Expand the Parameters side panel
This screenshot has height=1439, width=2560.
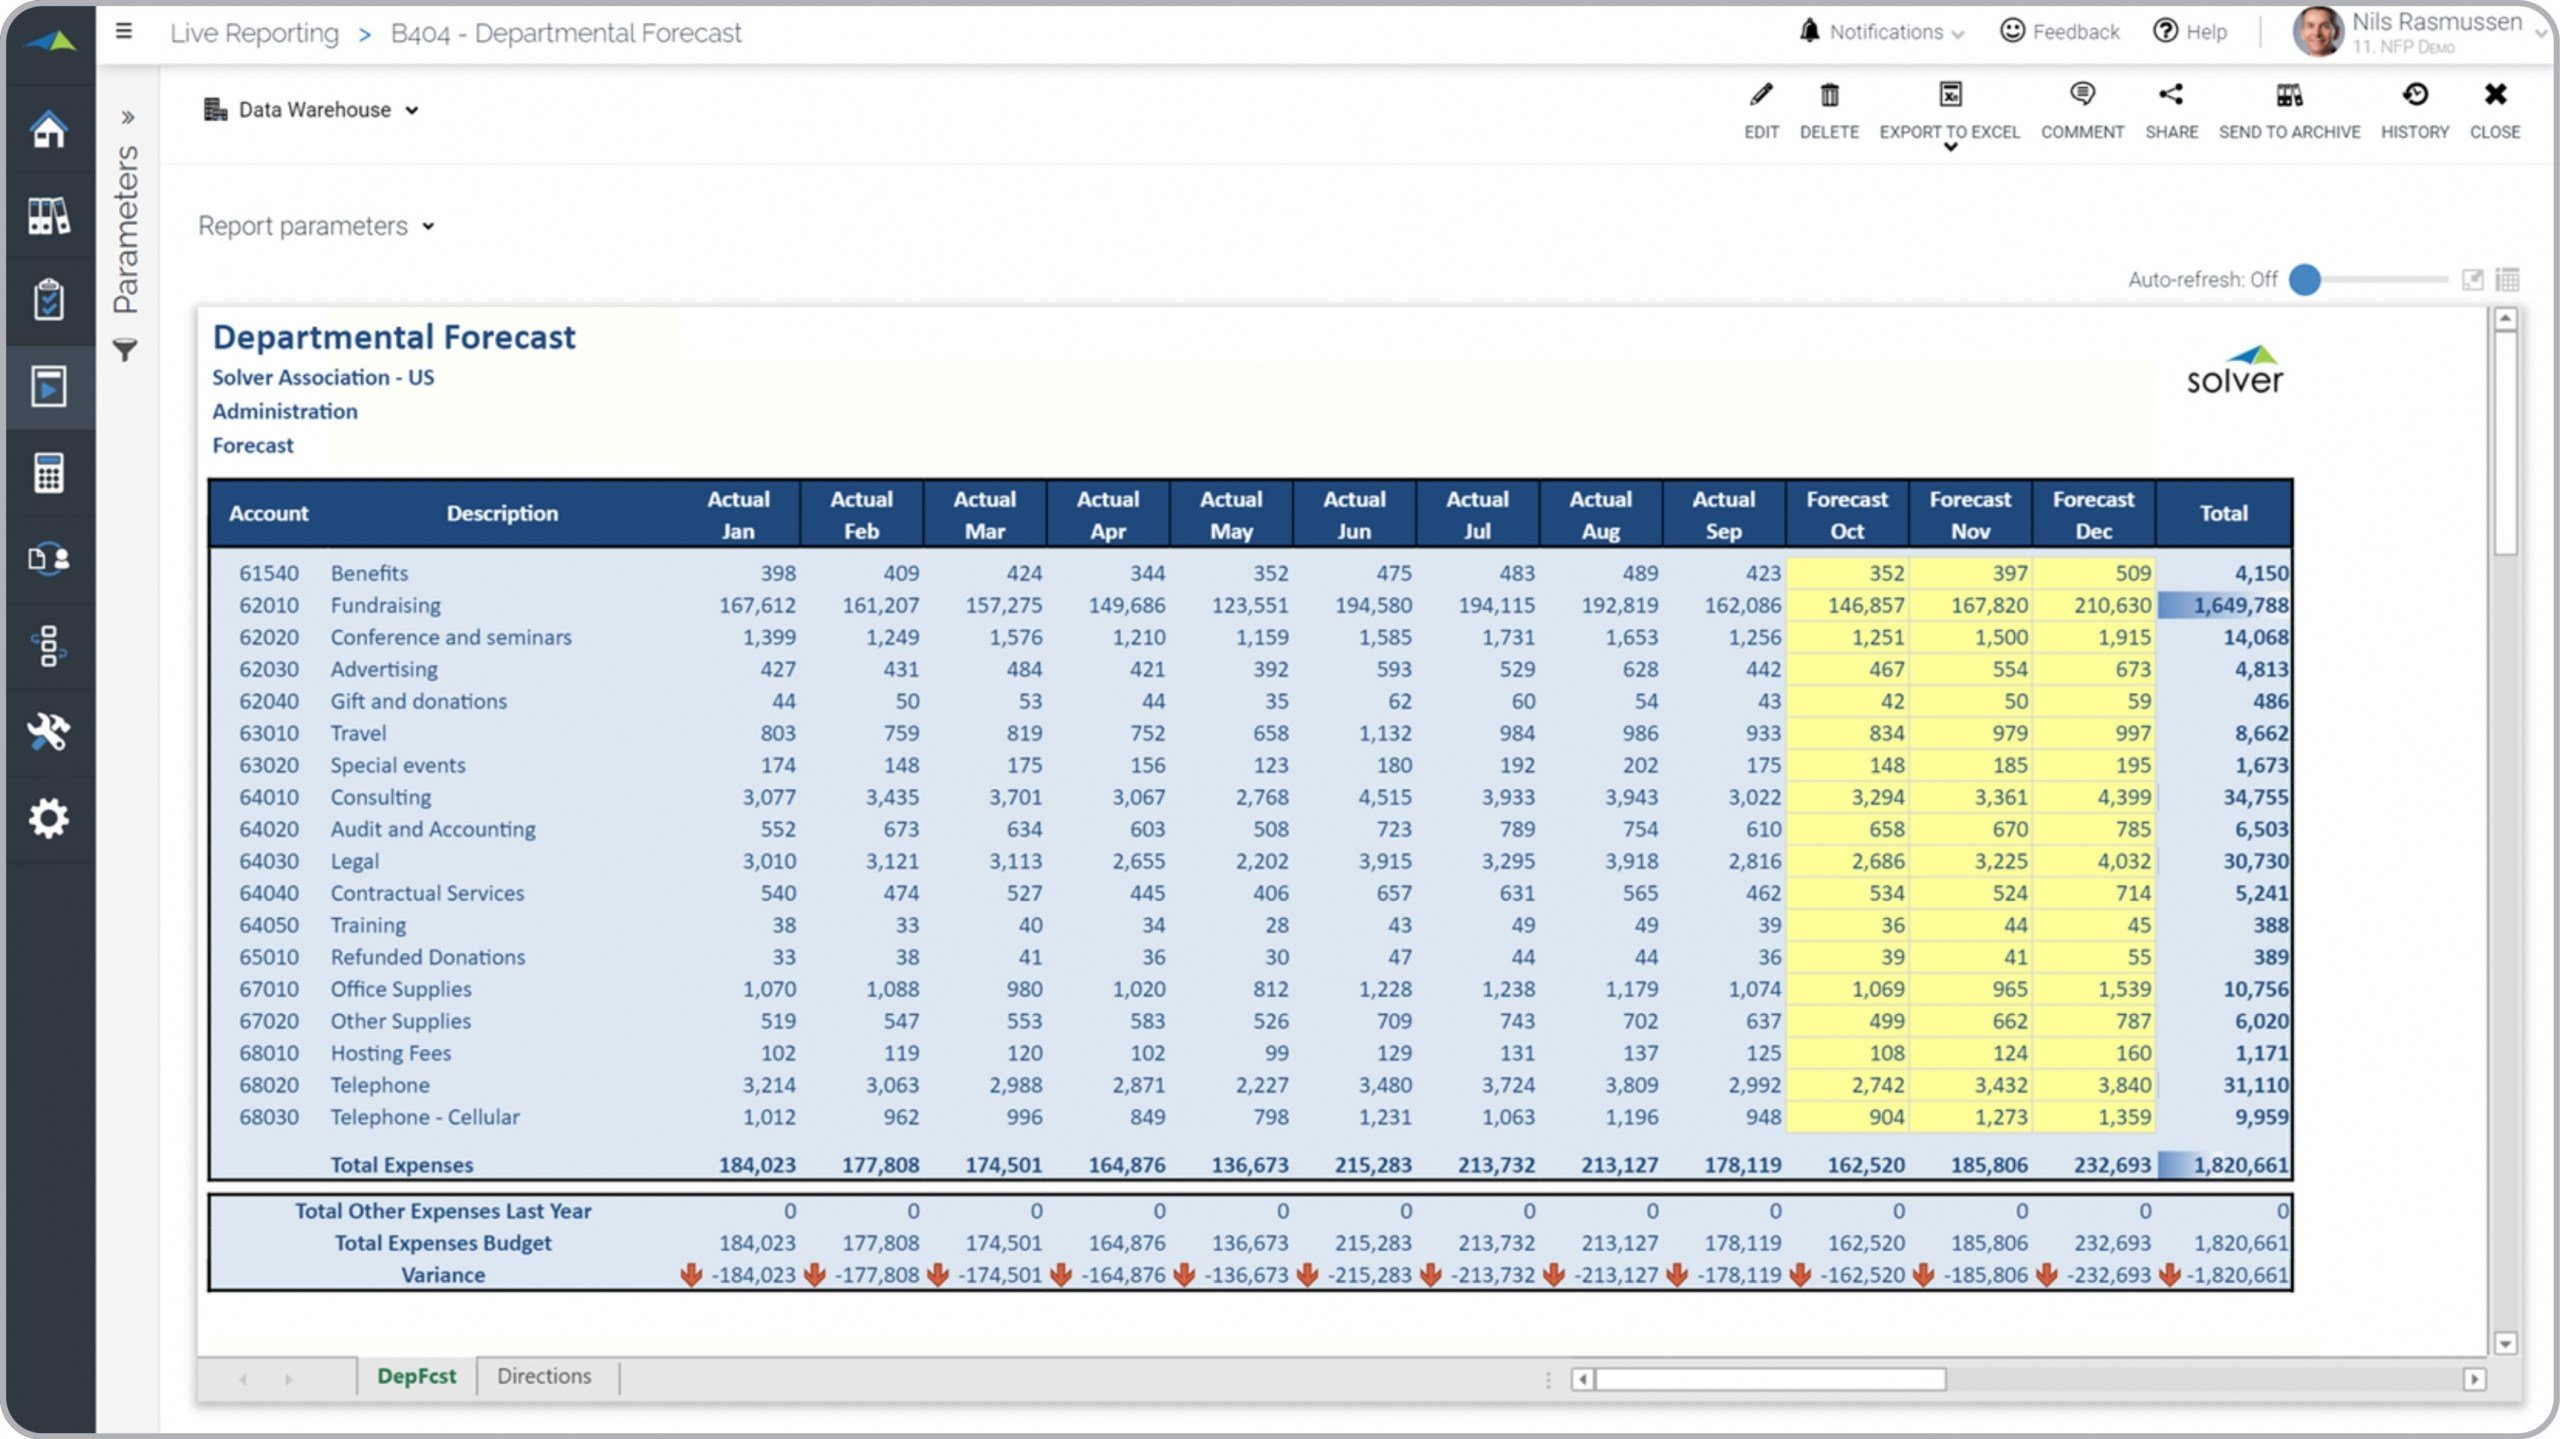(127, 118)
